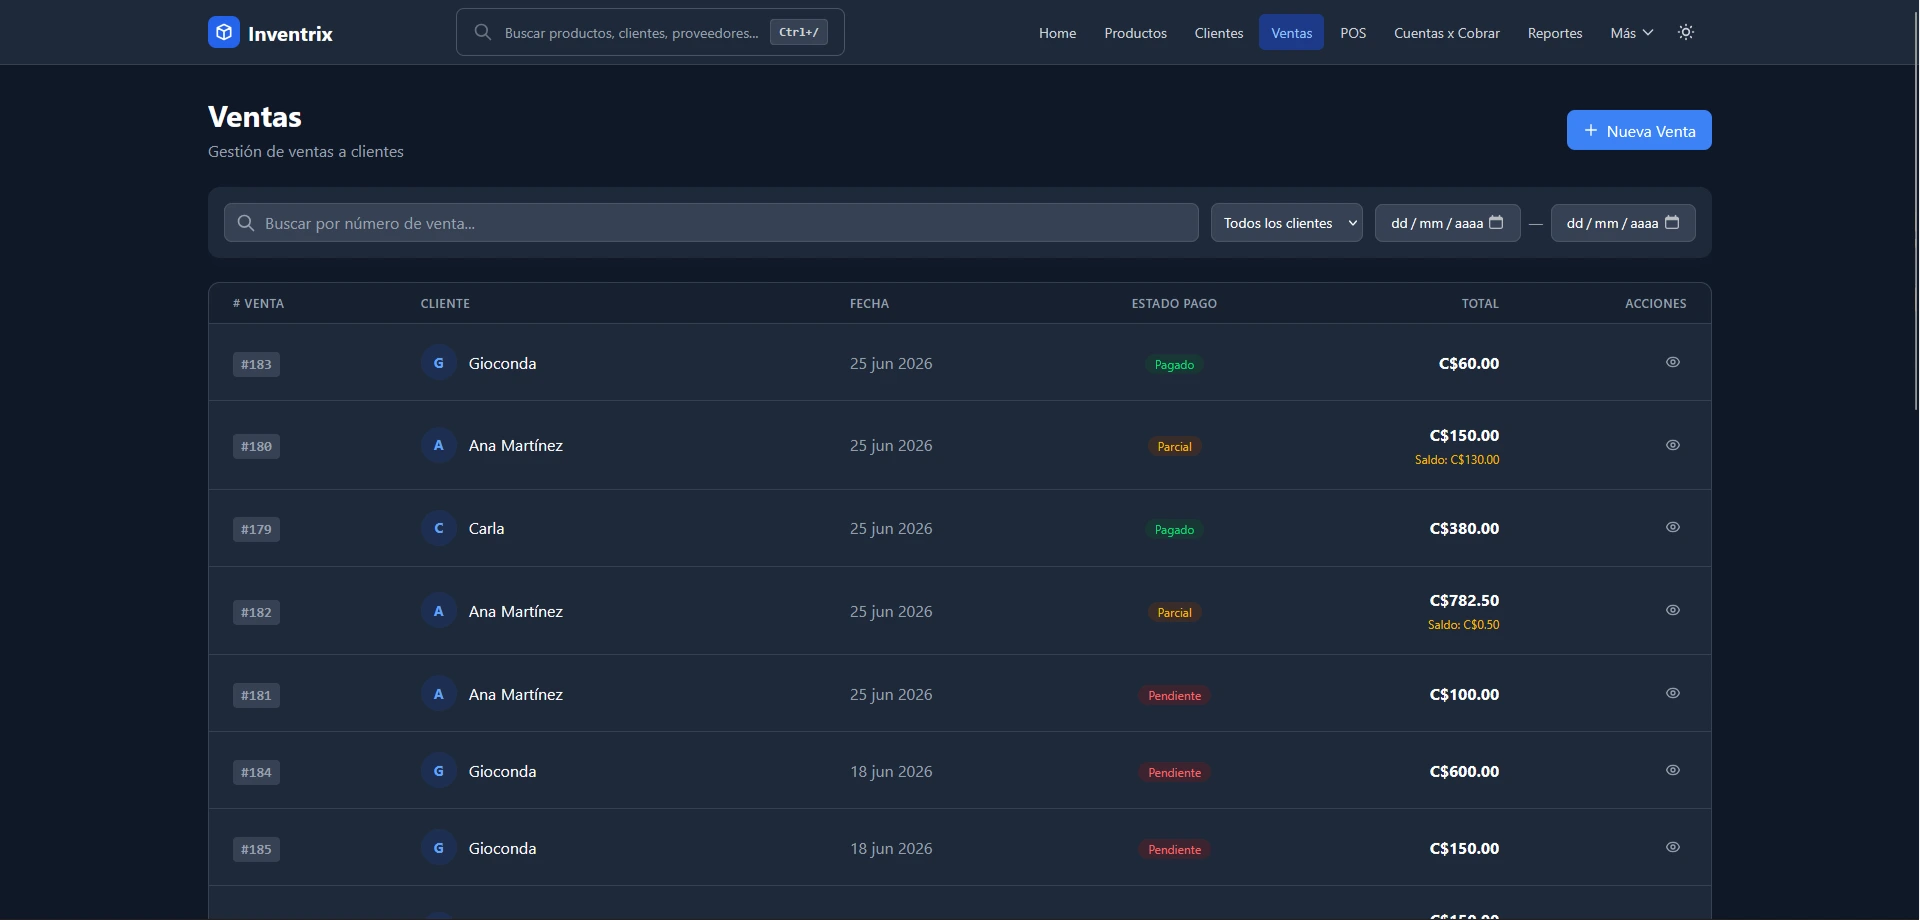Click the Ctrl+/ shortcut badge

799,32
